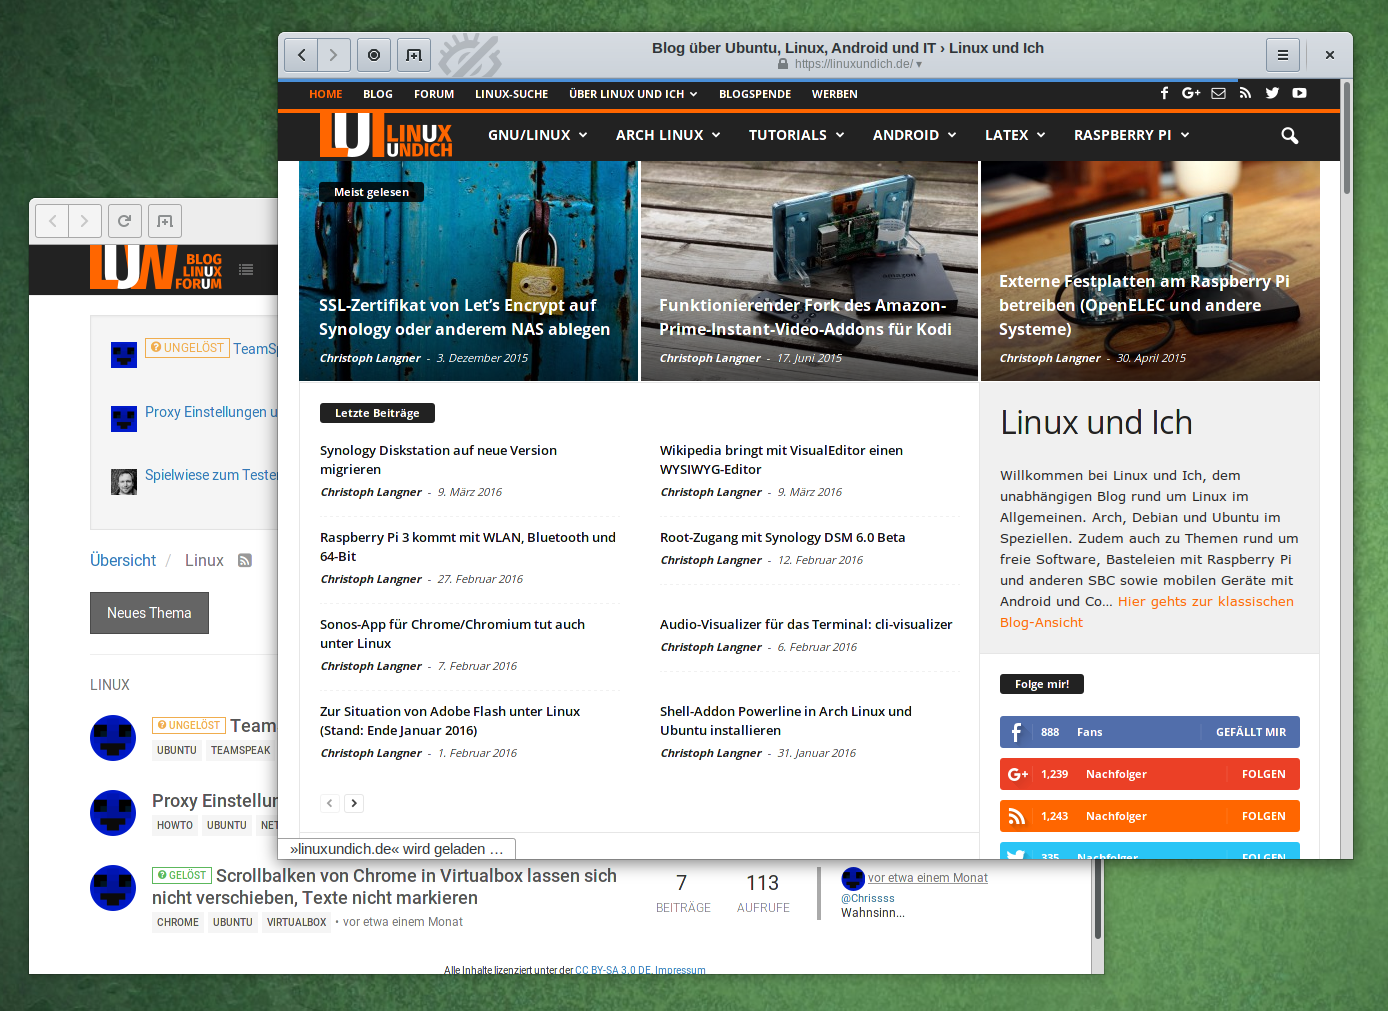Open RSS feed icon next to Linux breadcrumb

pos(245,561)
